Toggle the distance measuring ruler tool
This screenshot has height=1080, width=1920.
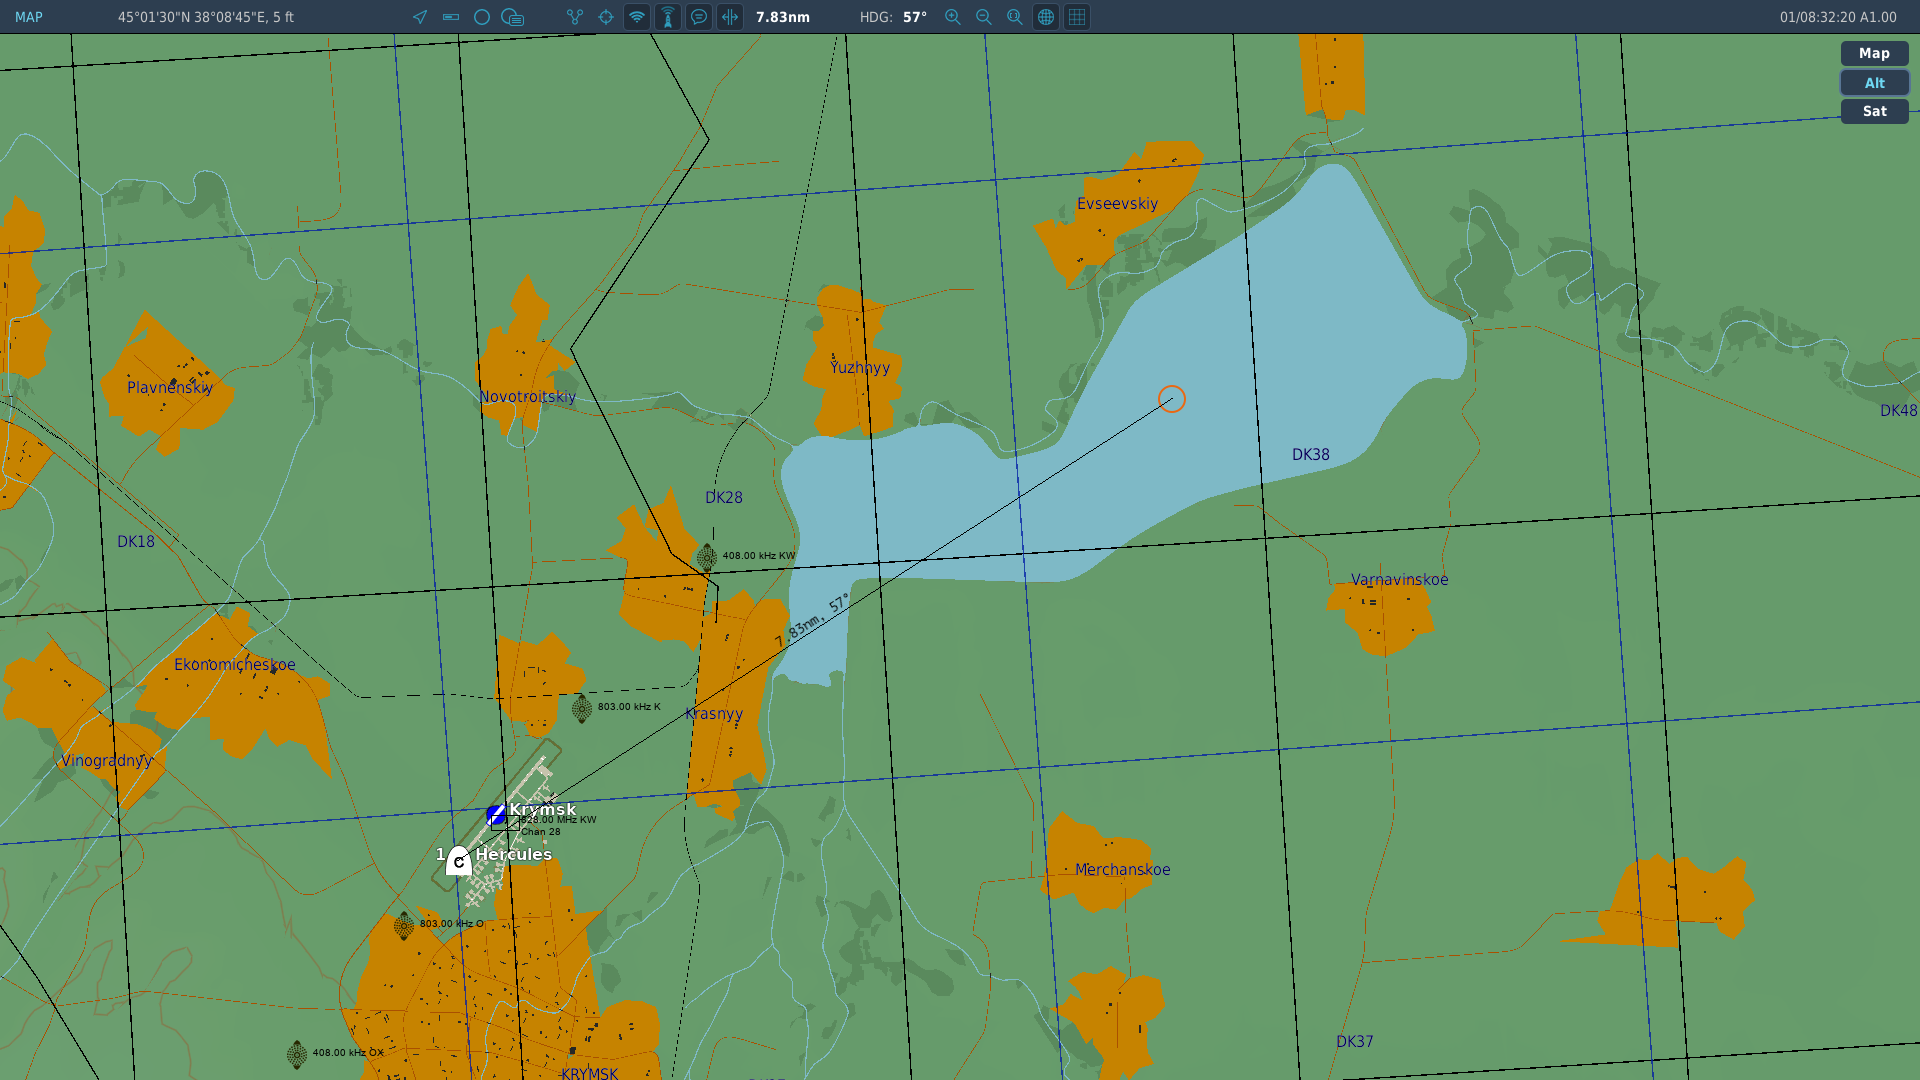pos(730,17)
